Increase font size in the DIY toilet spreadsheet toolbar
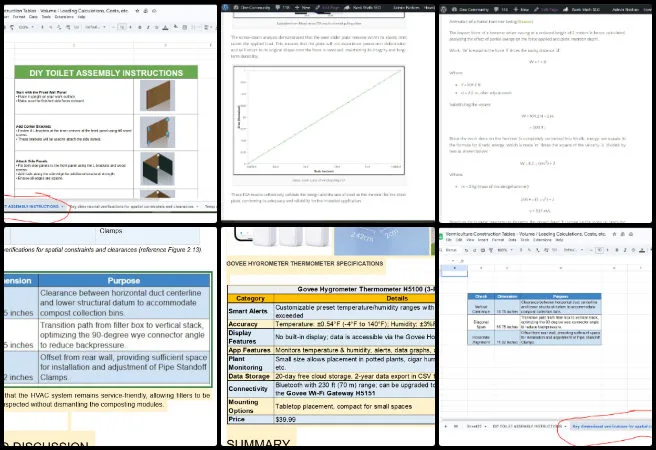Viewport: 656px width, 450px height. pyautogui.click(x=130, y=27)
